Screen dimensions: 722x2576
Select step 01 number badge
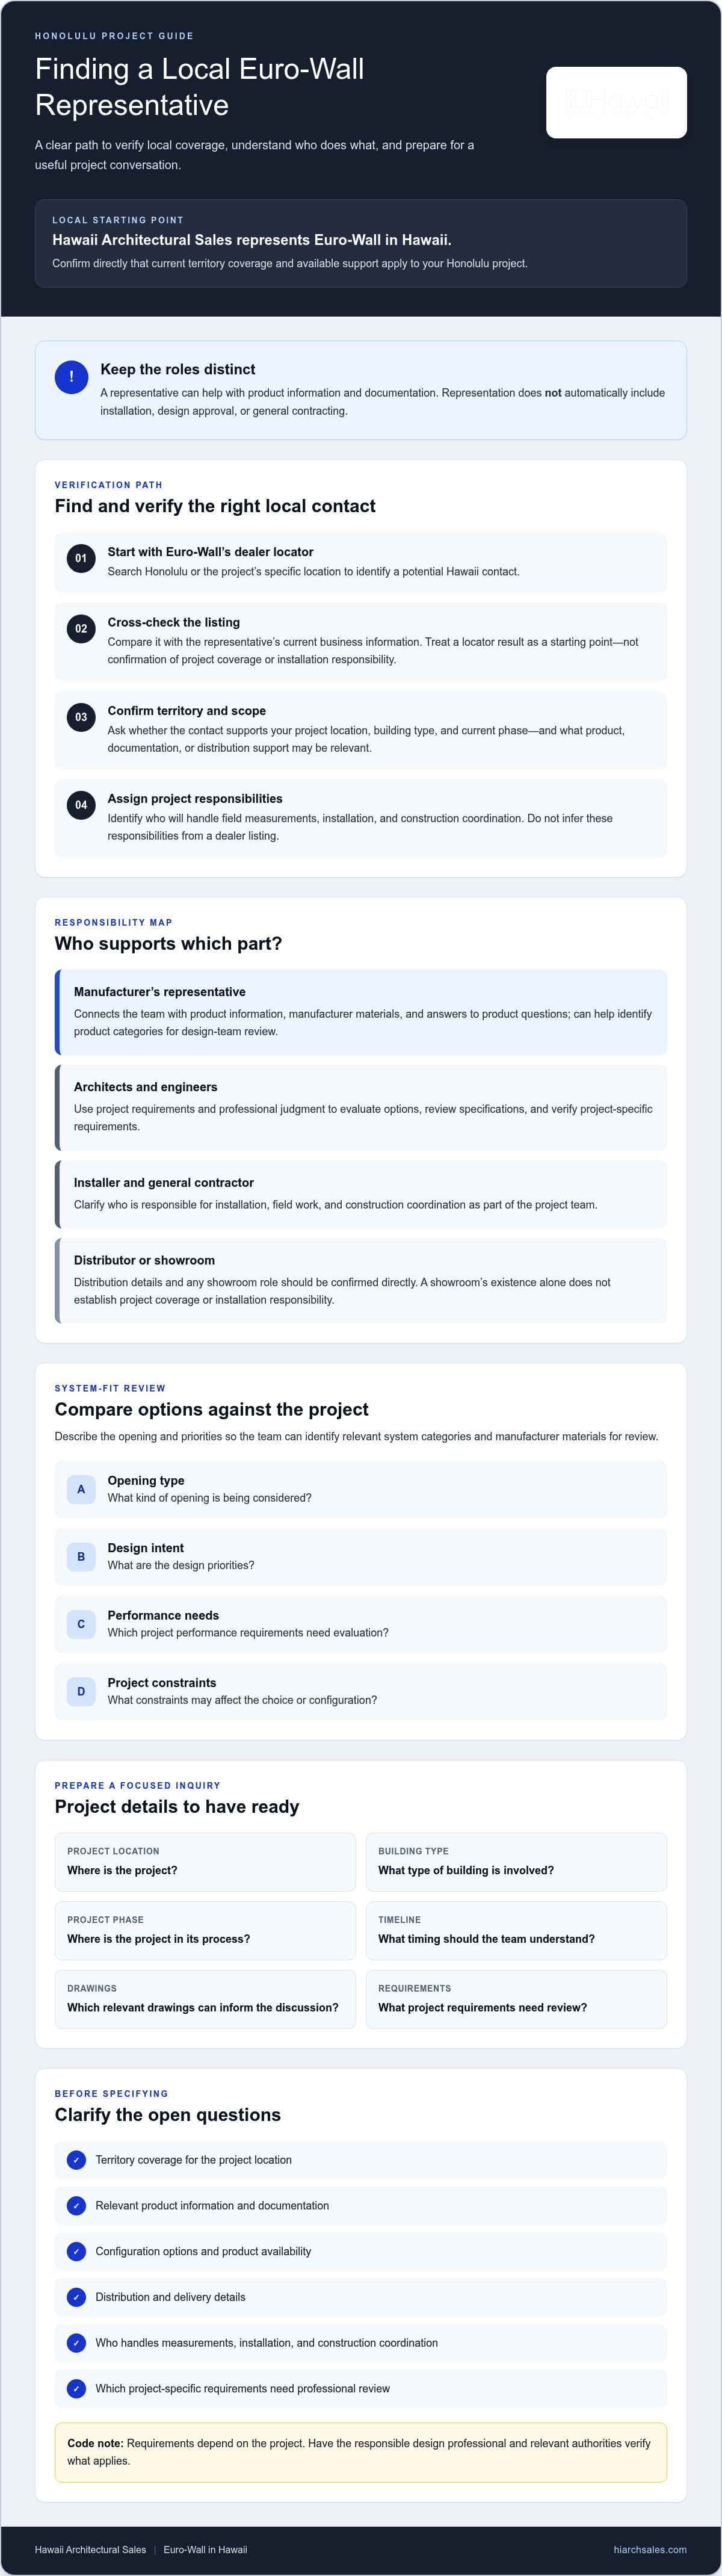(81, 558)
